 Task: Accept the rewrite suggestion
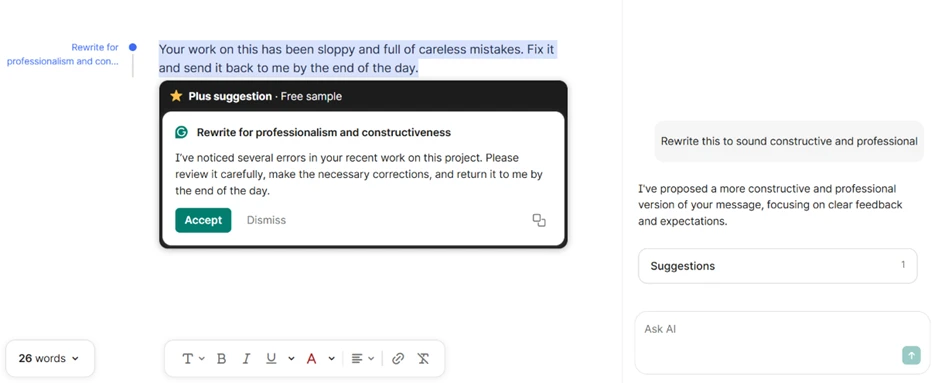click(x=203, y=220)
